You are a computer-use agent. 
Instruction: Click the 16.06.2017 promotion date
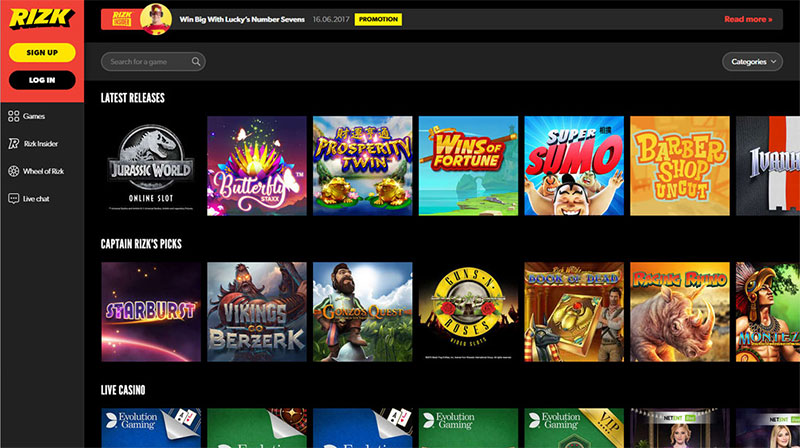[x=331, y=19]
